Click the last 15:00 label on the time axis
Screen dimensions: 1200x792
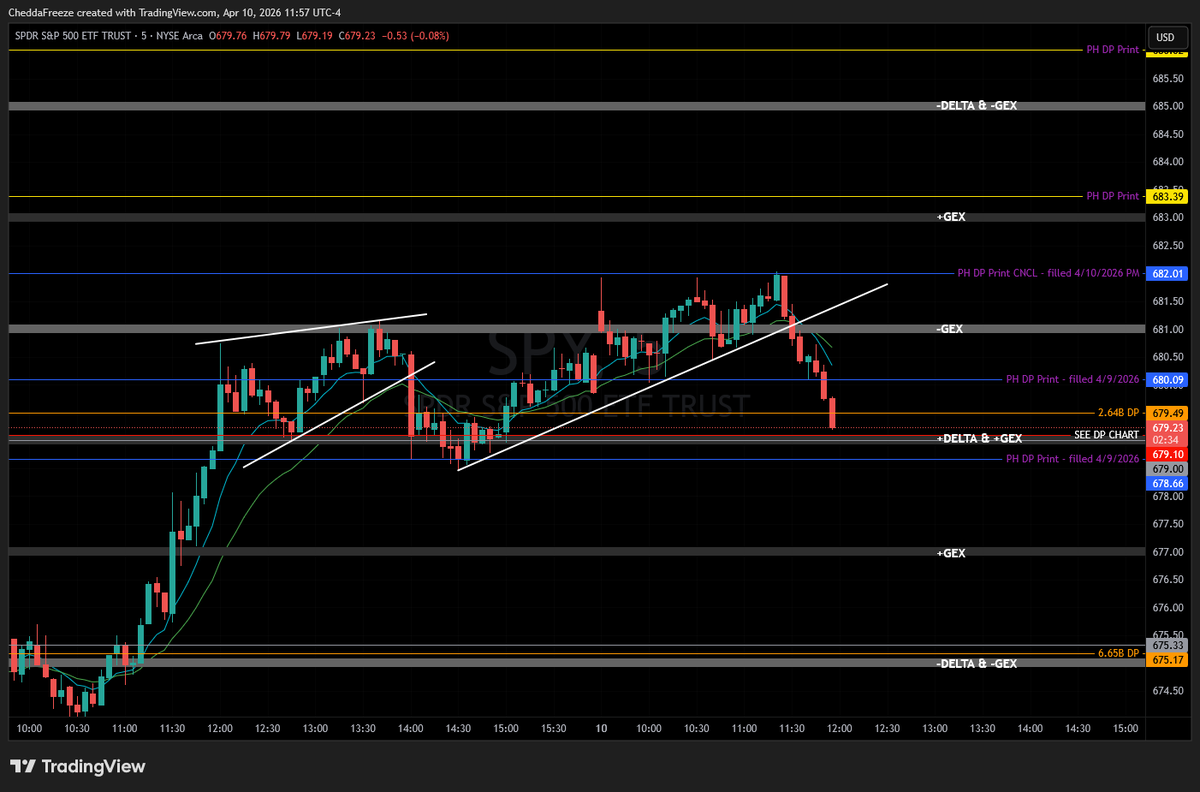coord(1125,729)
